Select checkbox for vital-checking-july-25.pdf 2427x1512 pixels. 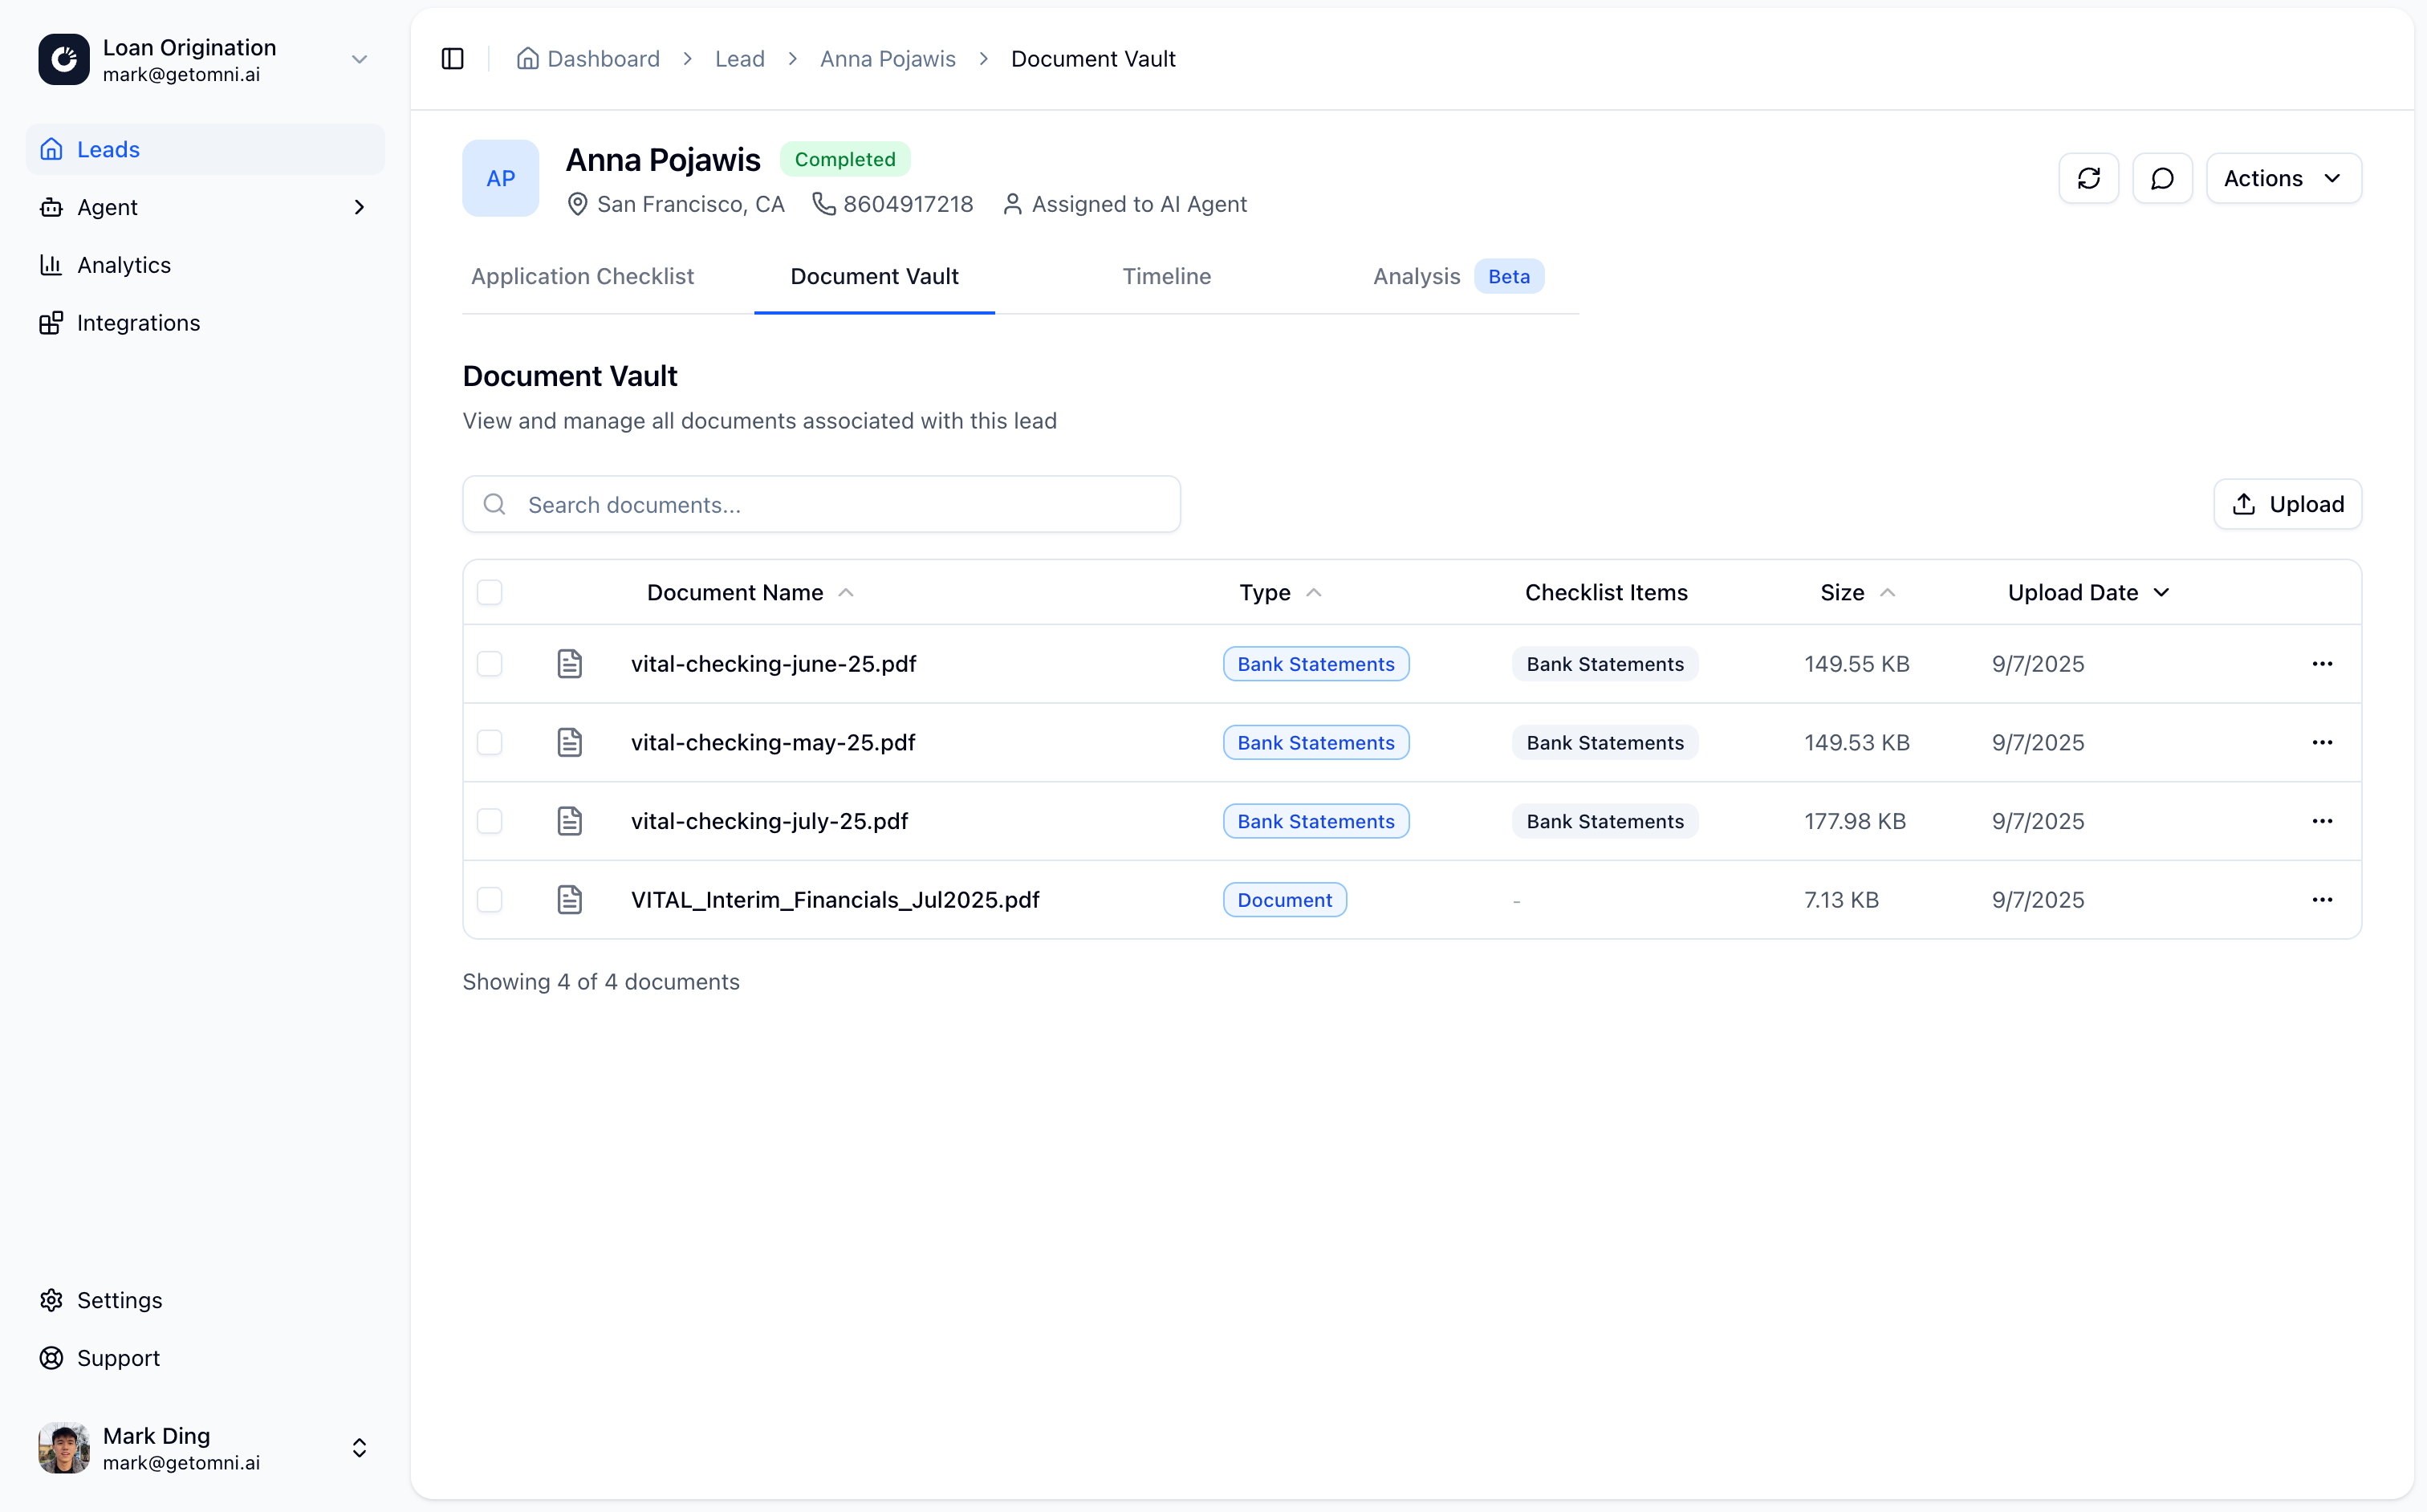(489, 821)
